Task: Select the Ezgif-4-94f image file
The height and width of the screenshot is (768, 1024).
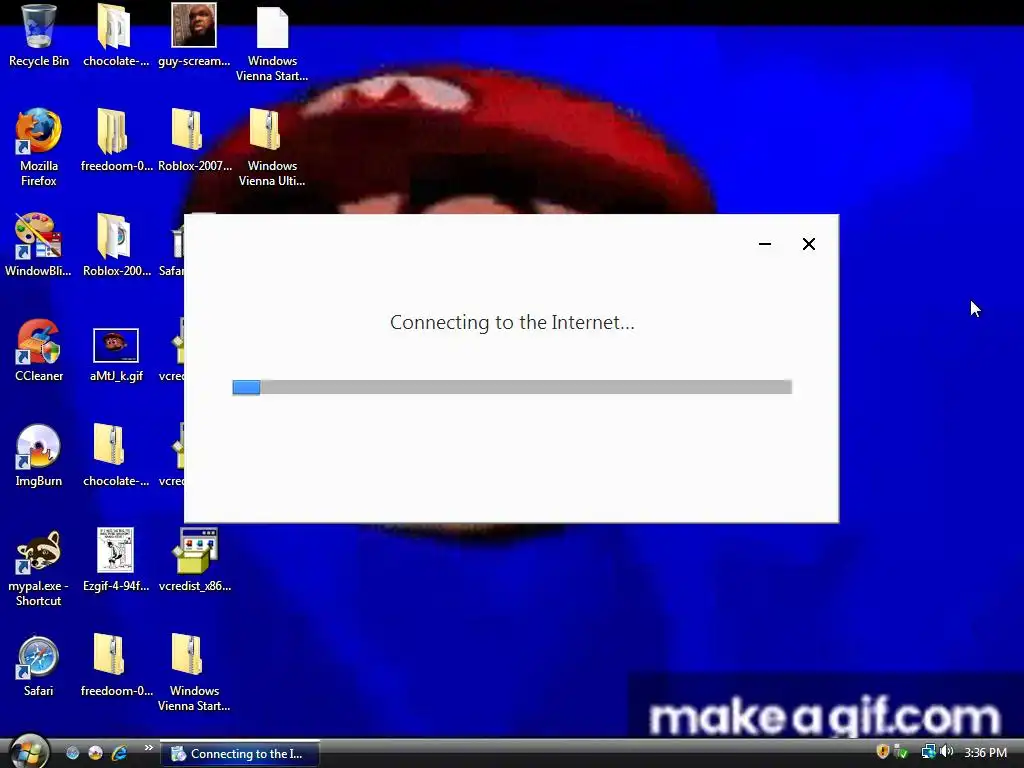Action: tap(116, 560)
